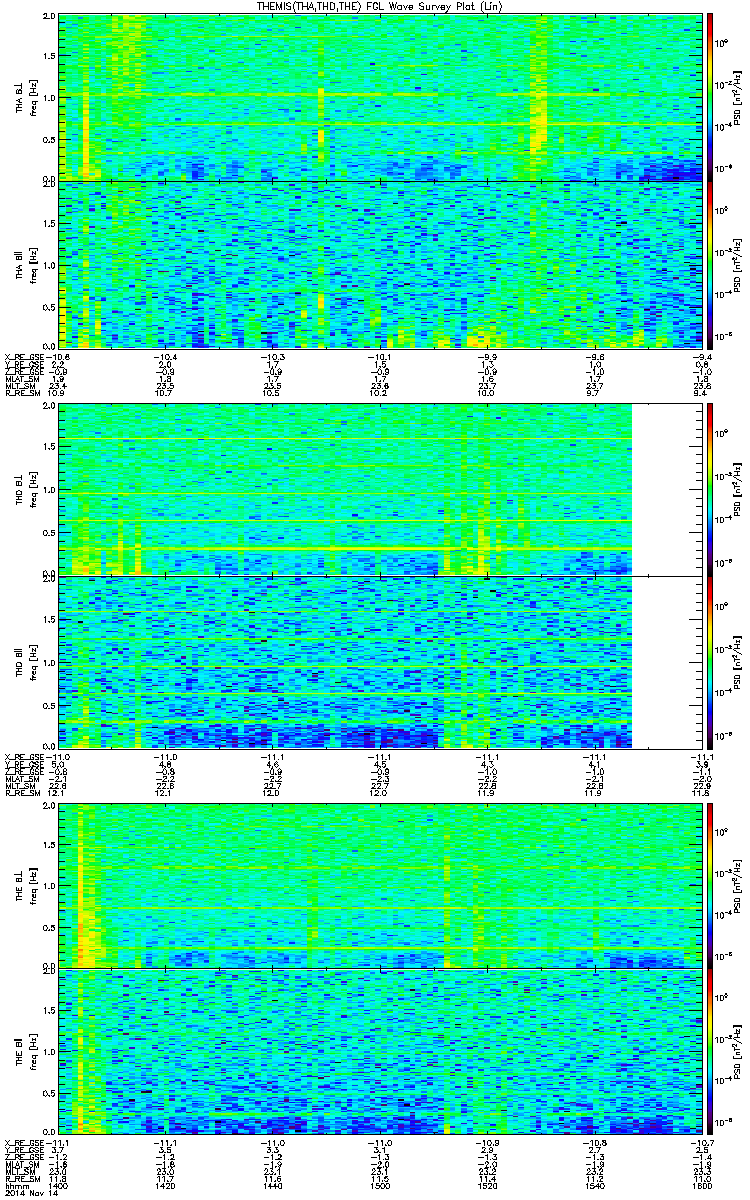Click the '1520' time tick label
The height and width of the screenshot is (1200, 750).
487,1185
